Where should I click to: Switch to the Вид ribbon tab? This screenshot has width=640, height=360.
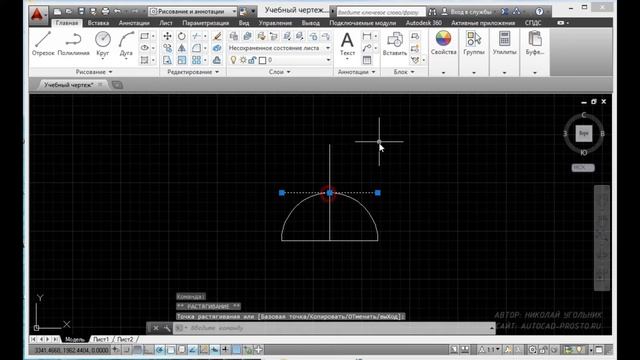point(244,23)
